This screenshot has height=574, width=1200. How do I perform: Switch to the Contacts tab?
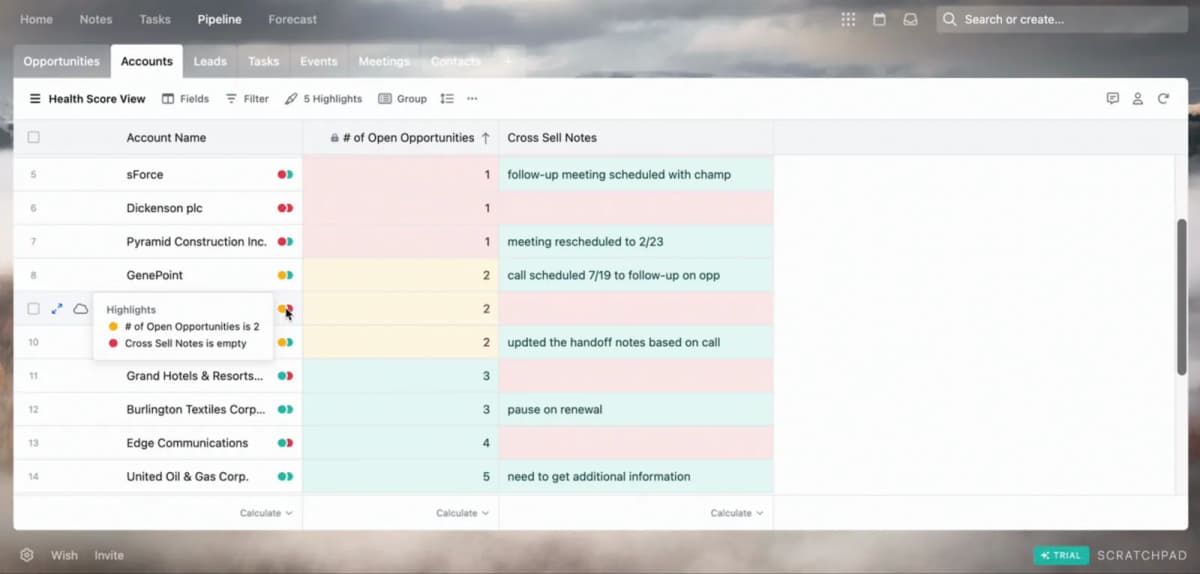[456, 61]
